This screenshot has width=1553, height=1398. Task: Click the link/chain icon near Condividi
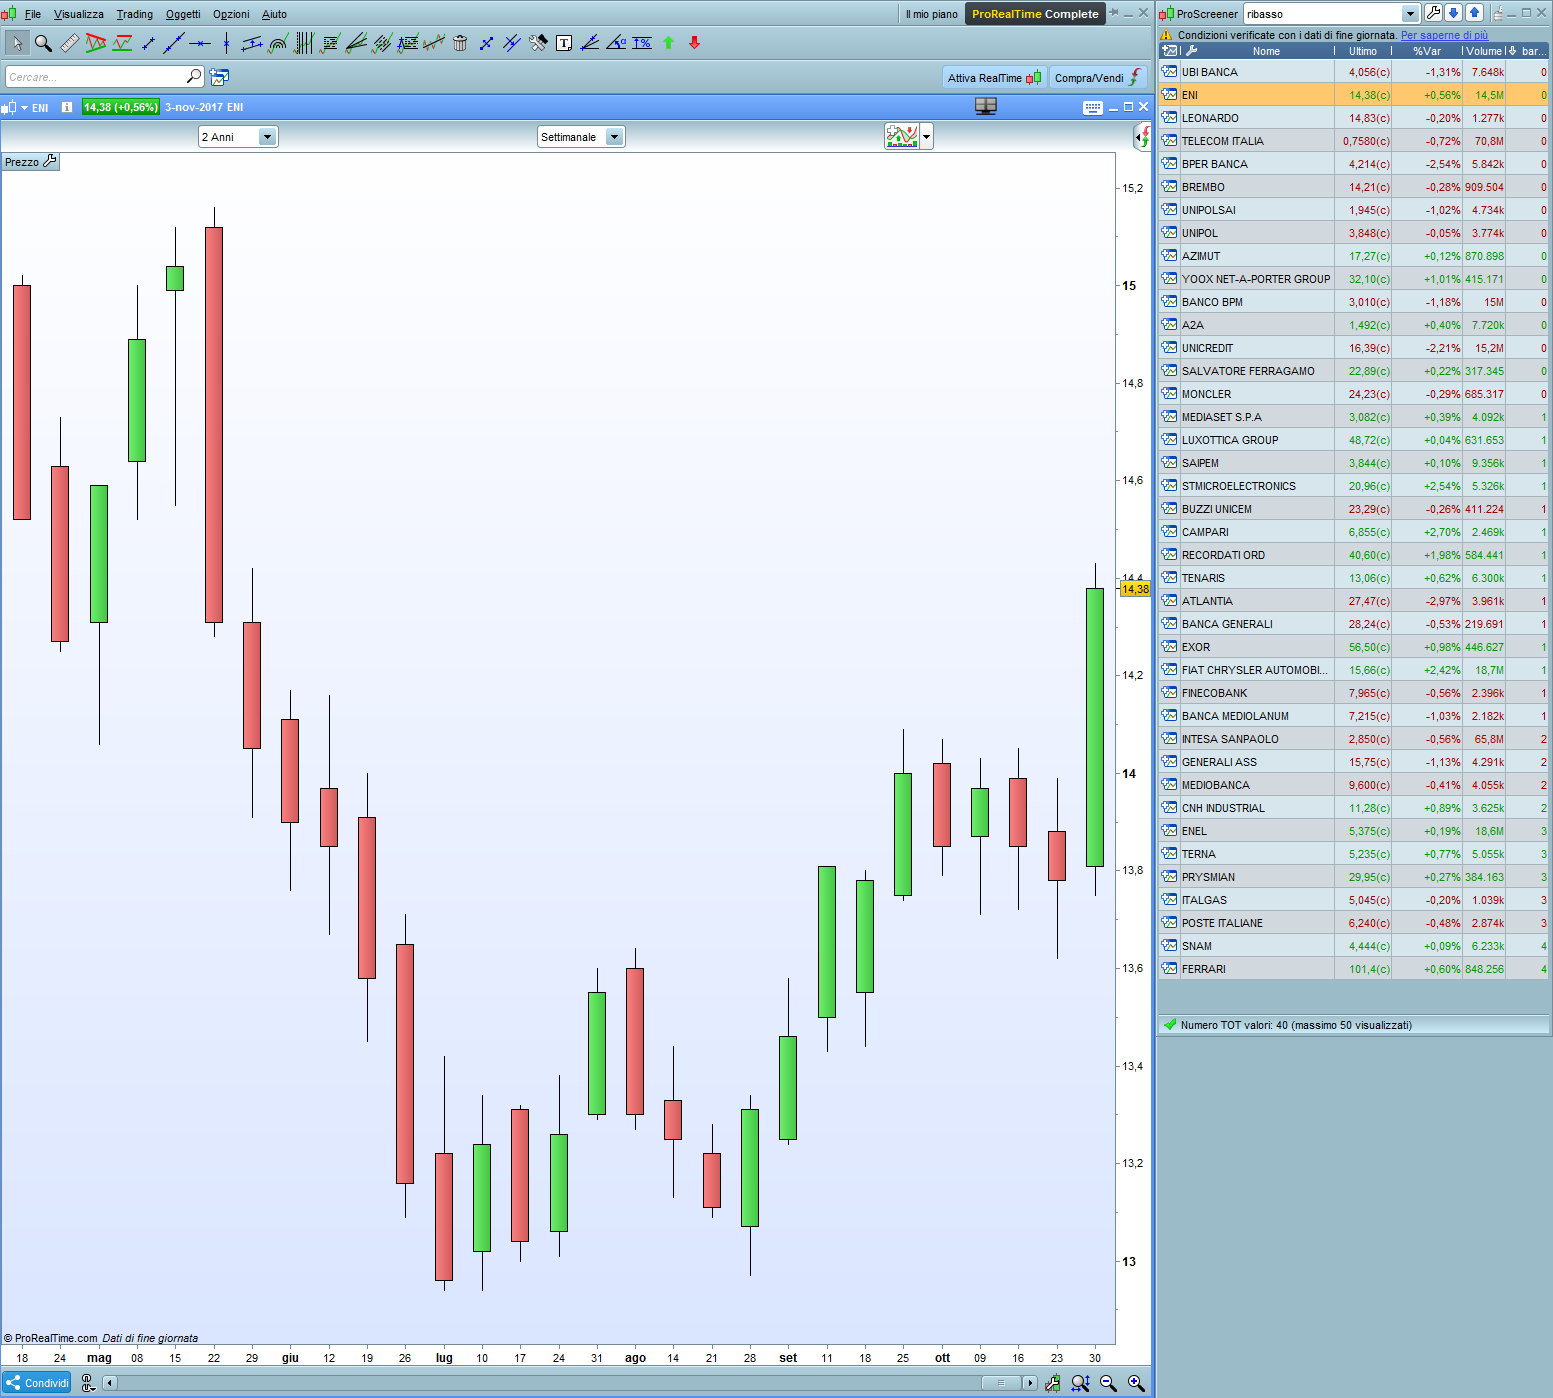(88, 1383)
